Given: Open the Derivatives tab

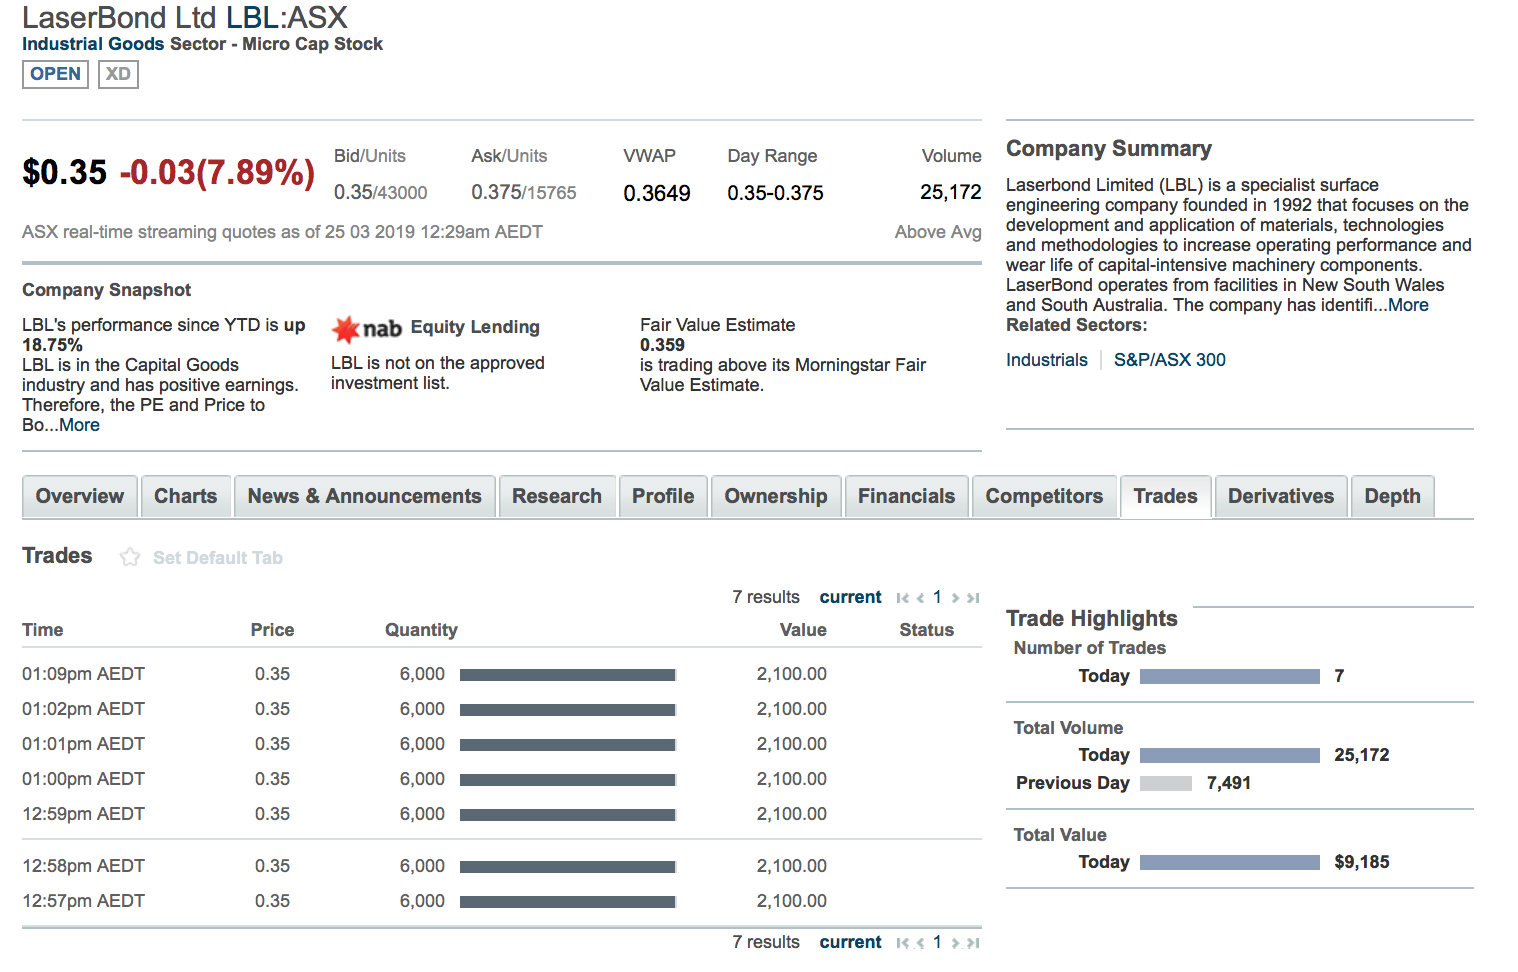Looking at the screenshot, I should click(1281, 497).
